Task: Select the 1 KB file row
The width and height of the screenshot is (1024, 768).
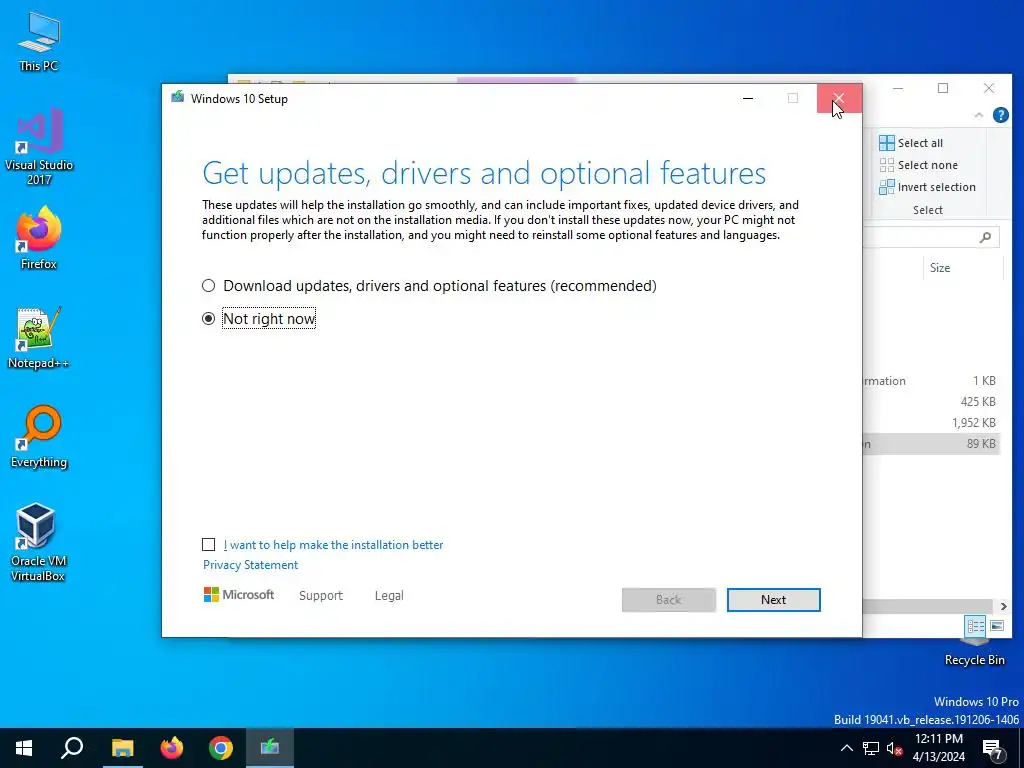Action: tap(931, 381)
